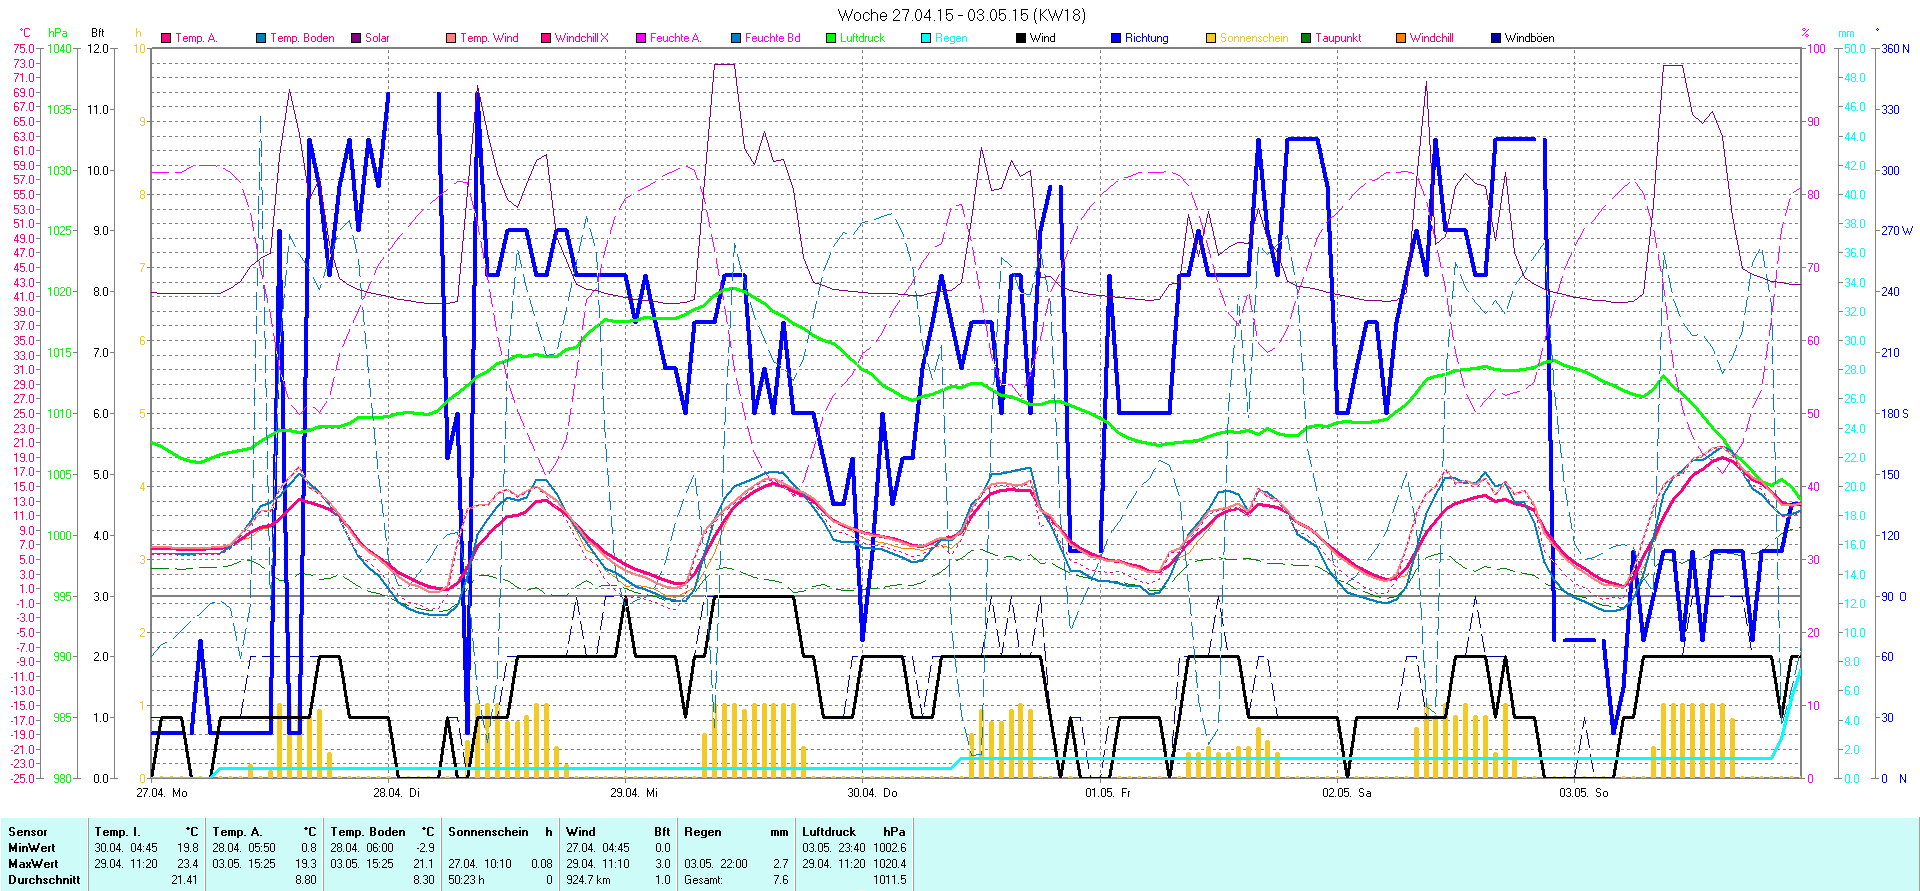Select the 01.05. Fr date marker
This screenshot has width=1920, height=891.
[x=1108, y=793]
